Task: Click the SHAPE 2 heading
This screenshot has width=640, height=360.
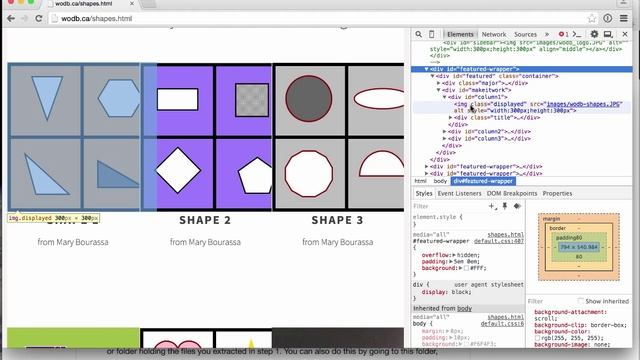Action: pyautogui.click(x=205, y=220)
